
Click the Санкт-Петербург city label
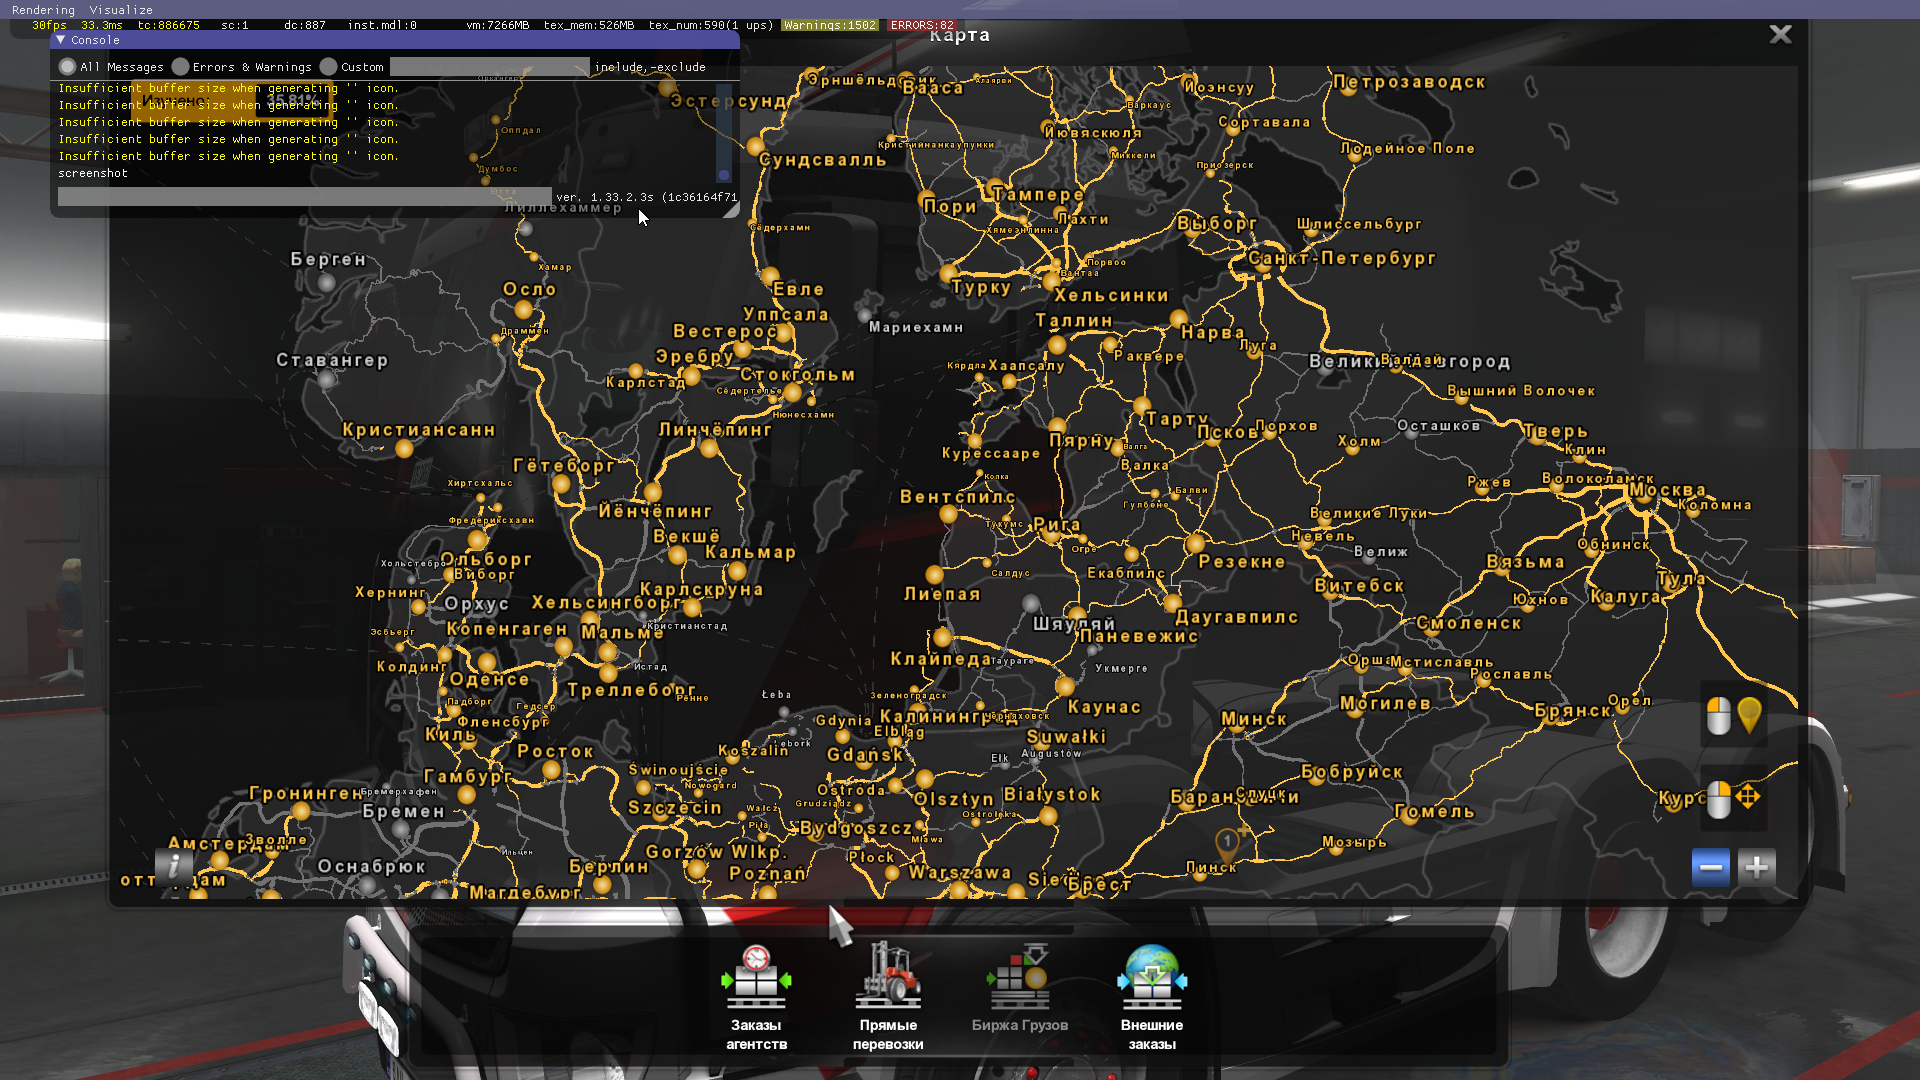[1342, 258]
